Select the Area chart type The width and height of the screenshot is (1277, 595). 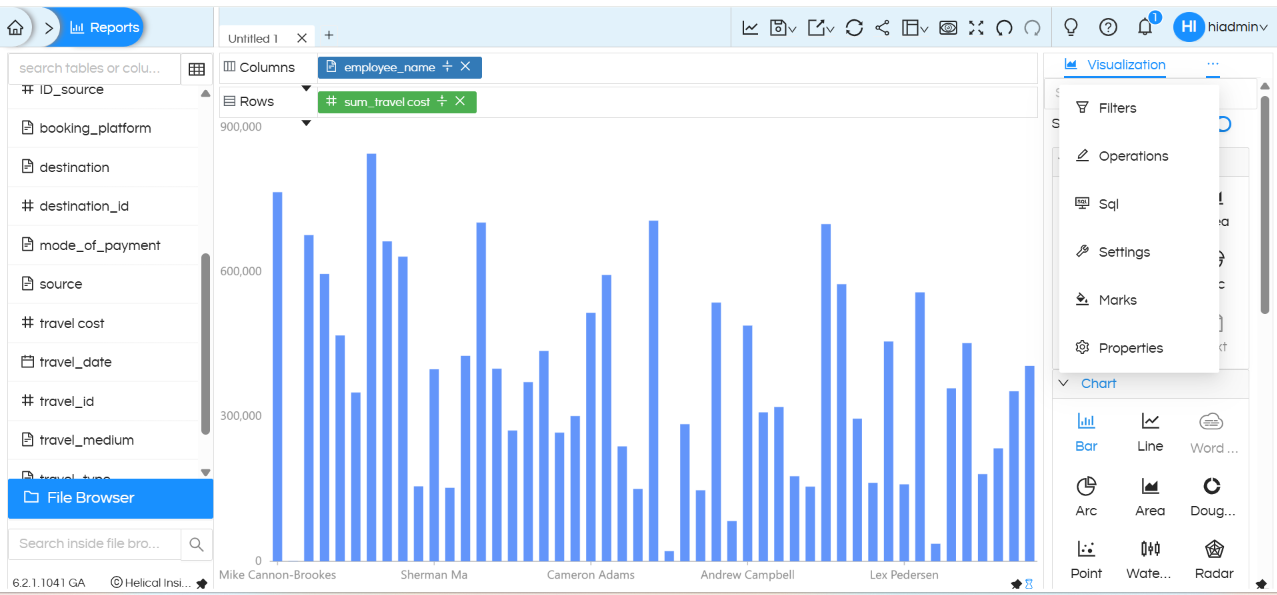1150,497
